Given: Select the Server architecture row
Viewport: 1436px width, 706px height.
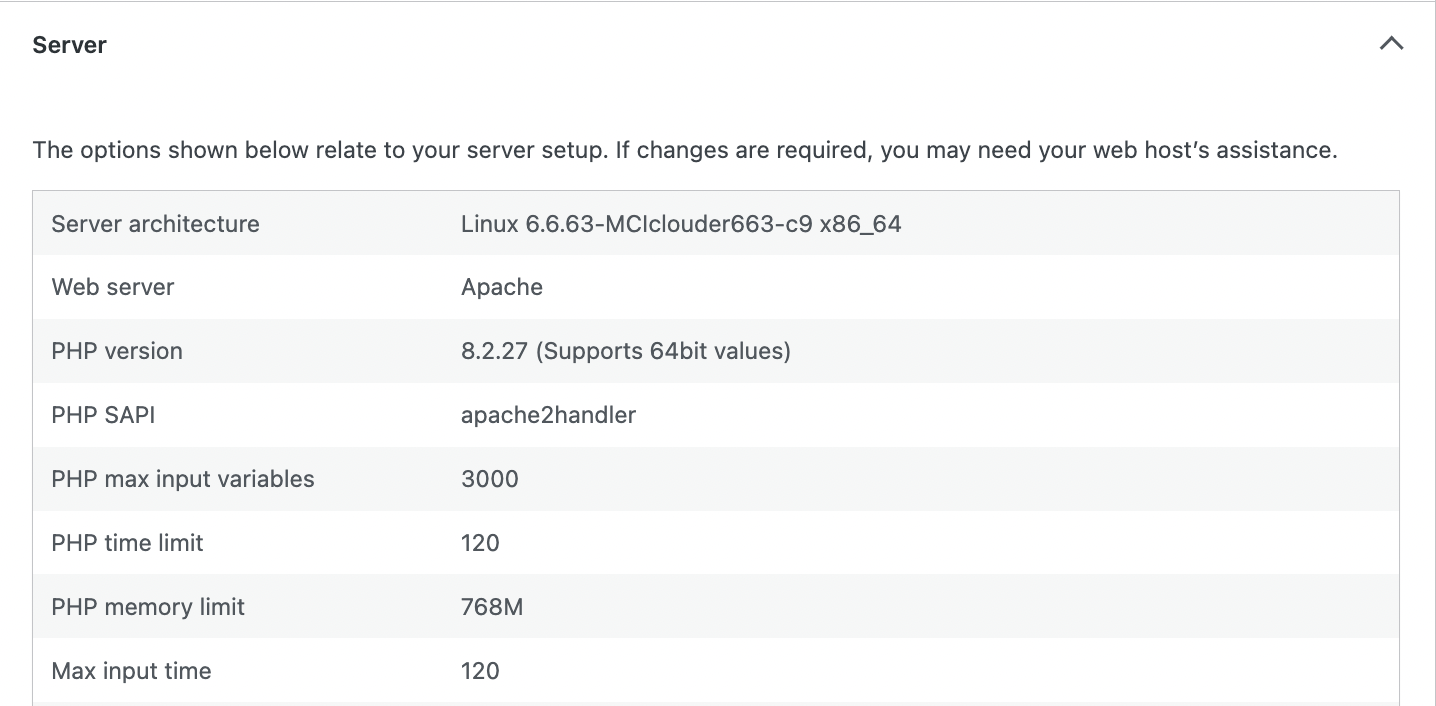Looking at the screenshot, I should pyautogui.click(x=155, y=223).
